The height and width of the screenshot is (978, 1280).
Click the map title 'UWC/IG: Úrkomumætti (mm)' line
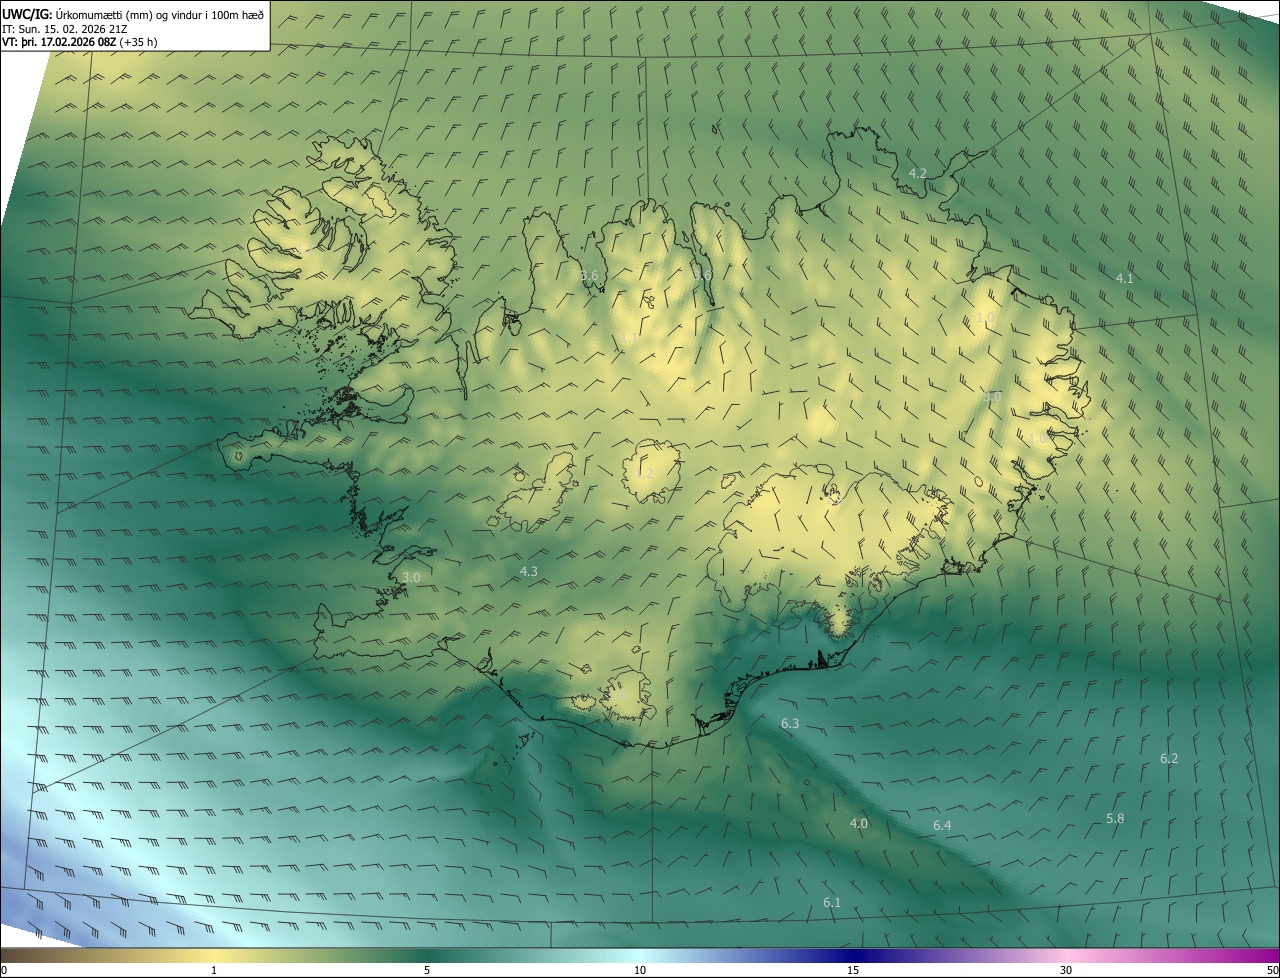click(133, 13)
